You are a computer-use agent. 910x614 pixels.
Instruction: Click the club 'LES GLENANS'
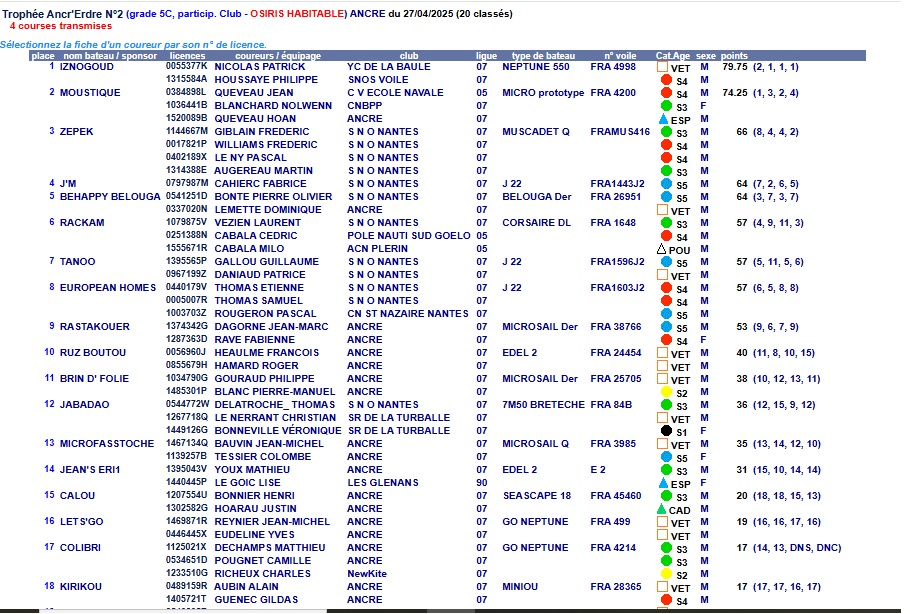click(x=383, y=483)
